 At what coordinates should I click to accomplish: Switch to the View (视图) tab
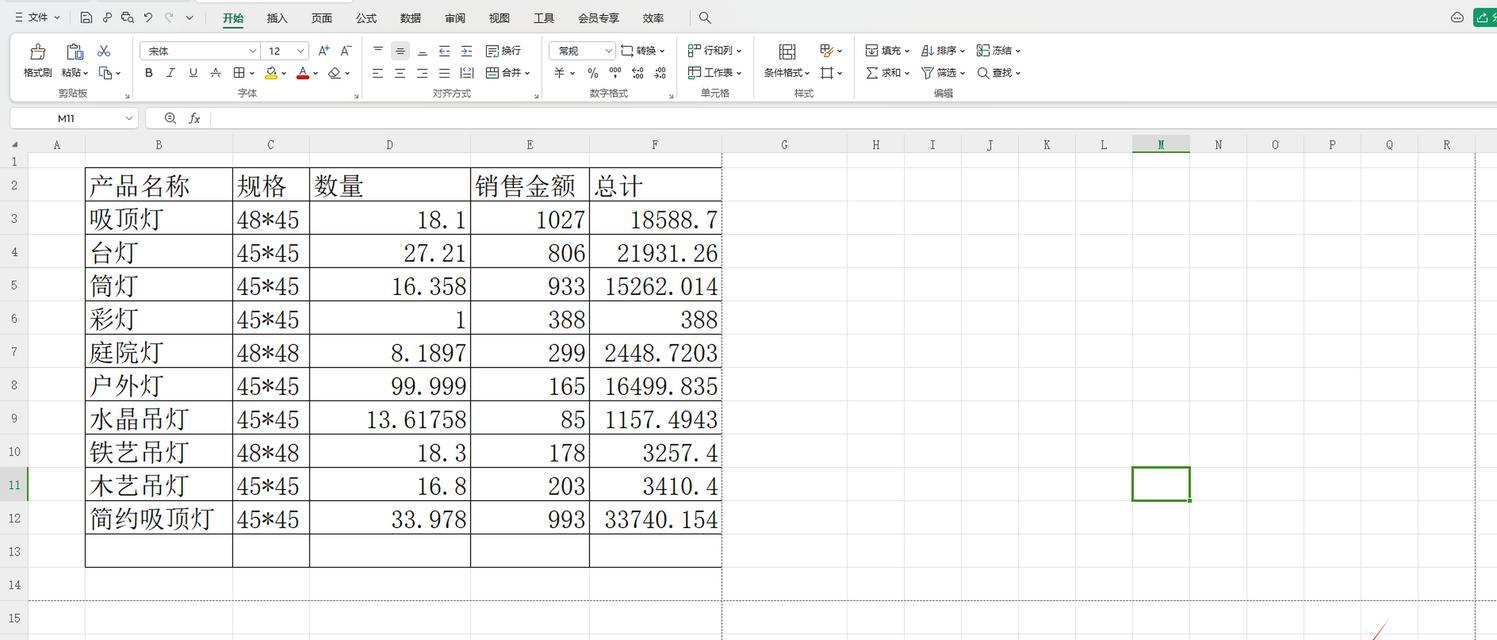499,18
